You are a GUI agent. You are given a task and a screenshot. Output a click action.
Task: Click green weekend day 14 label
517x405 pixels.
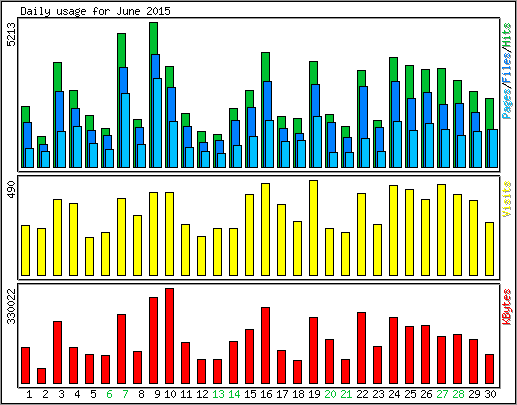234,394
